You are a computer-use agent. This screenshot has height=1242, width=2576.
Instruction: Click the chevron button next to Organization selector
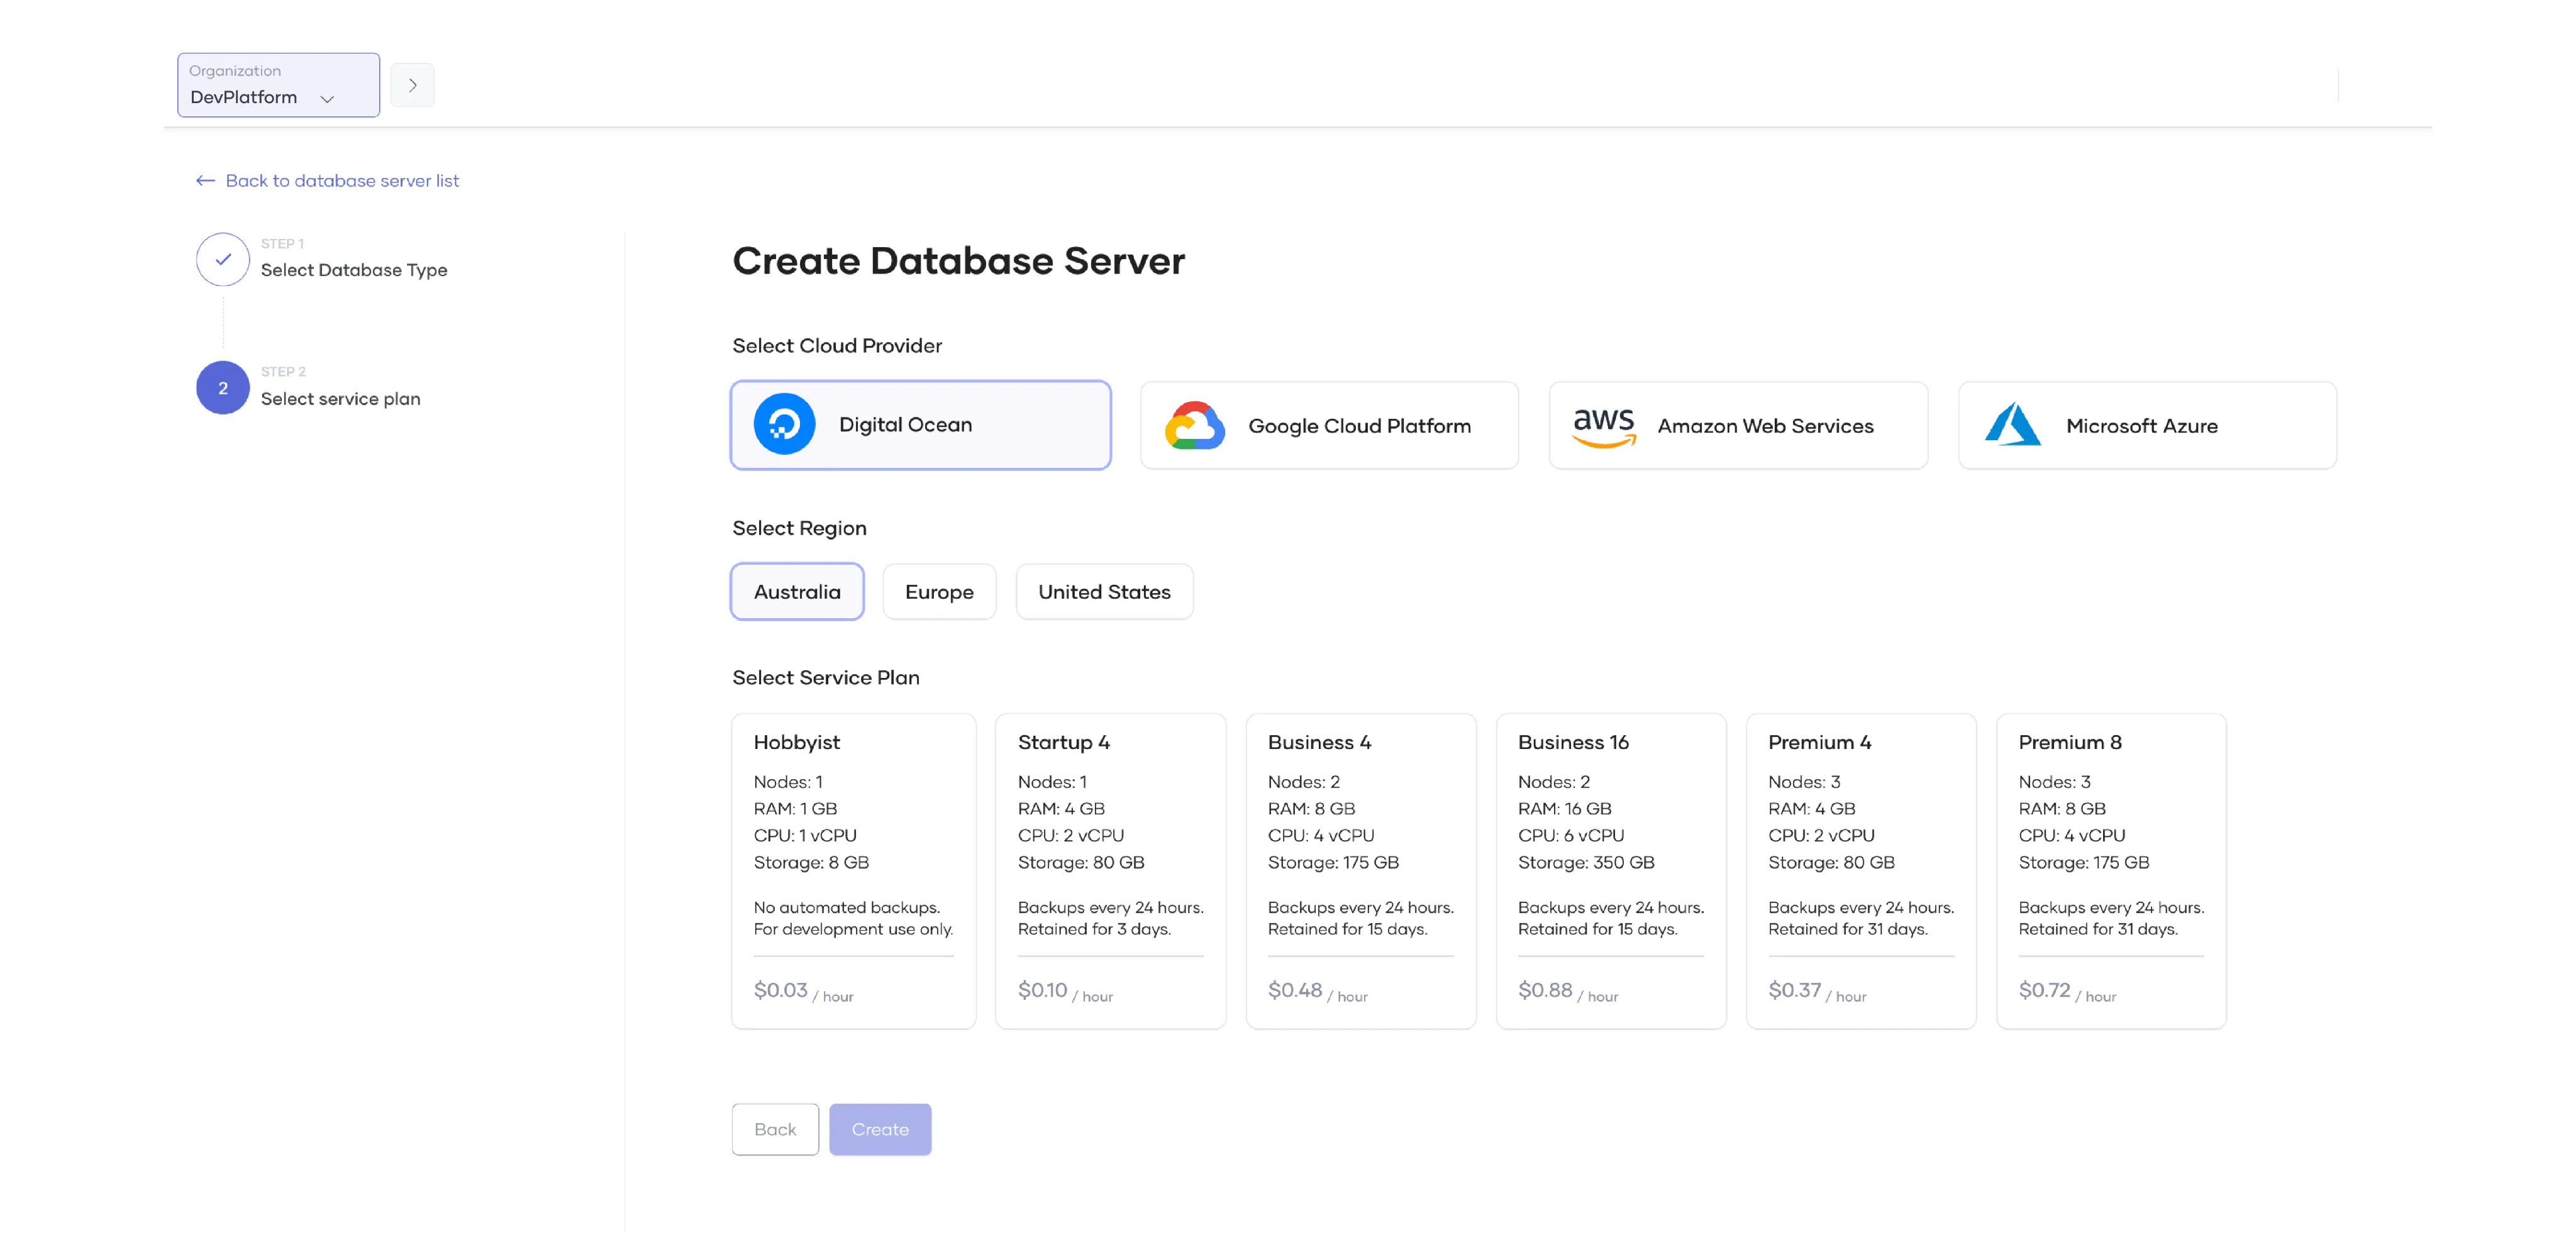[412, 84]
